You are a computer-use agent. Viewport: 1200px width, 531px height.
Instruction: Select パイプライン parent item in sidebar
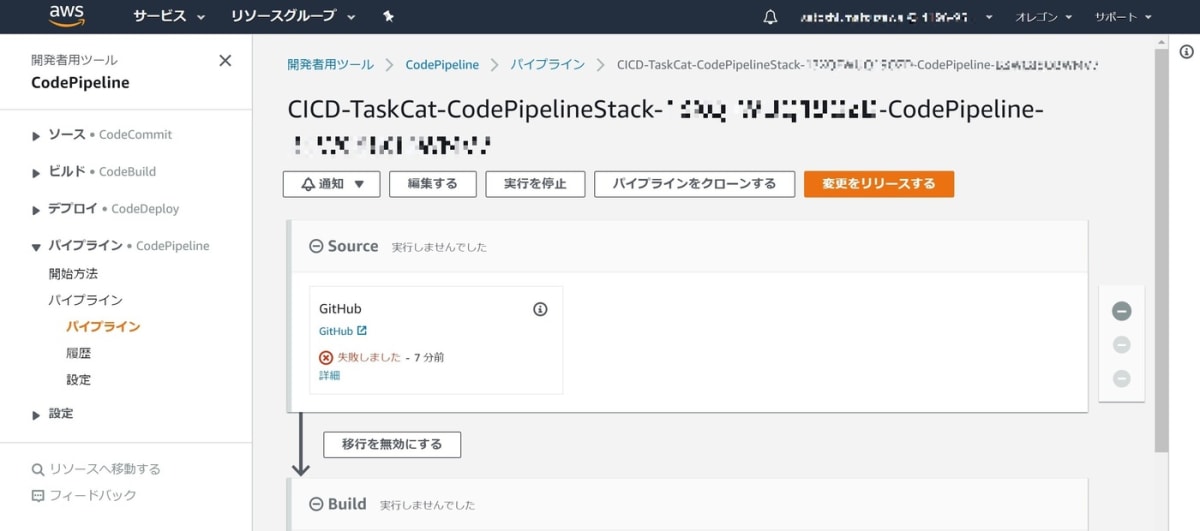(85, 300)
